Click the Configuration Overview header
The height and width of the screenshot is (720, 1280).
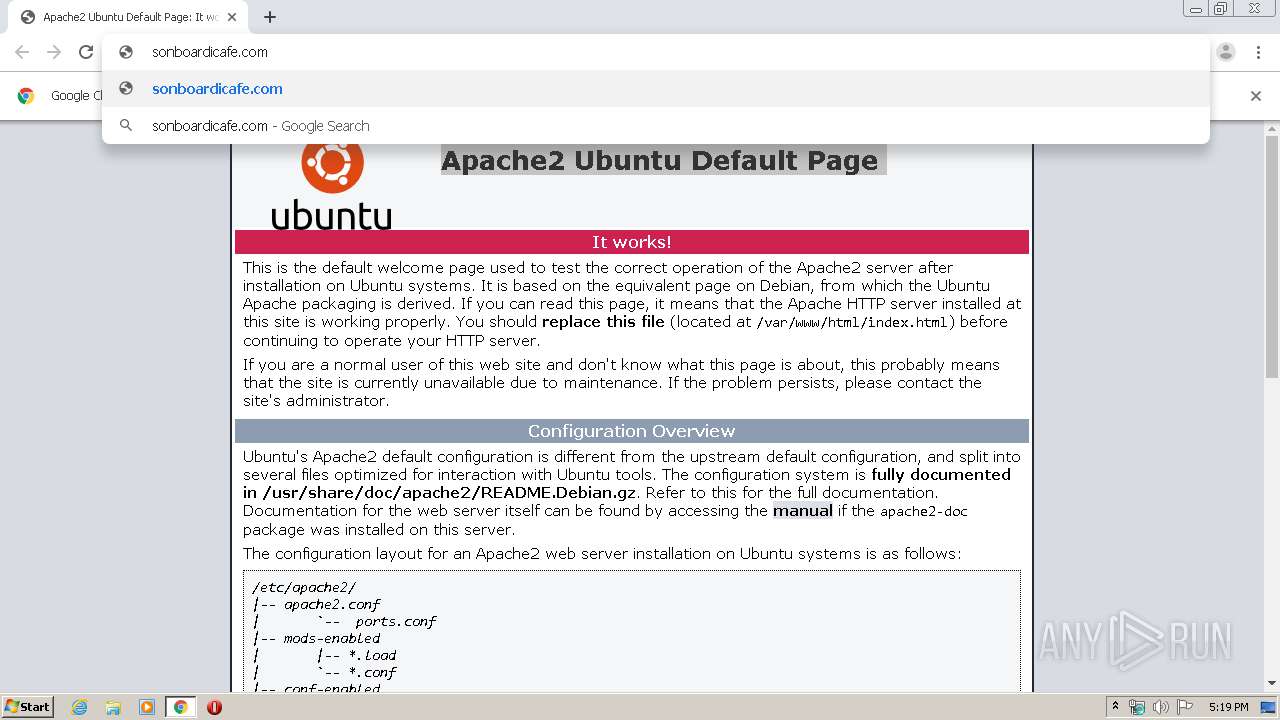[632, 431]
